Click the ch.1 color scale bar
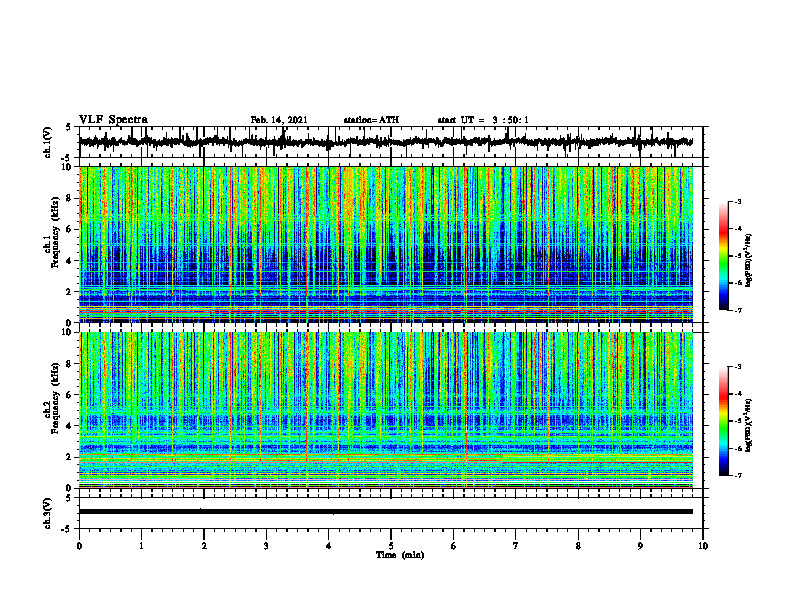 click(723, 256)
